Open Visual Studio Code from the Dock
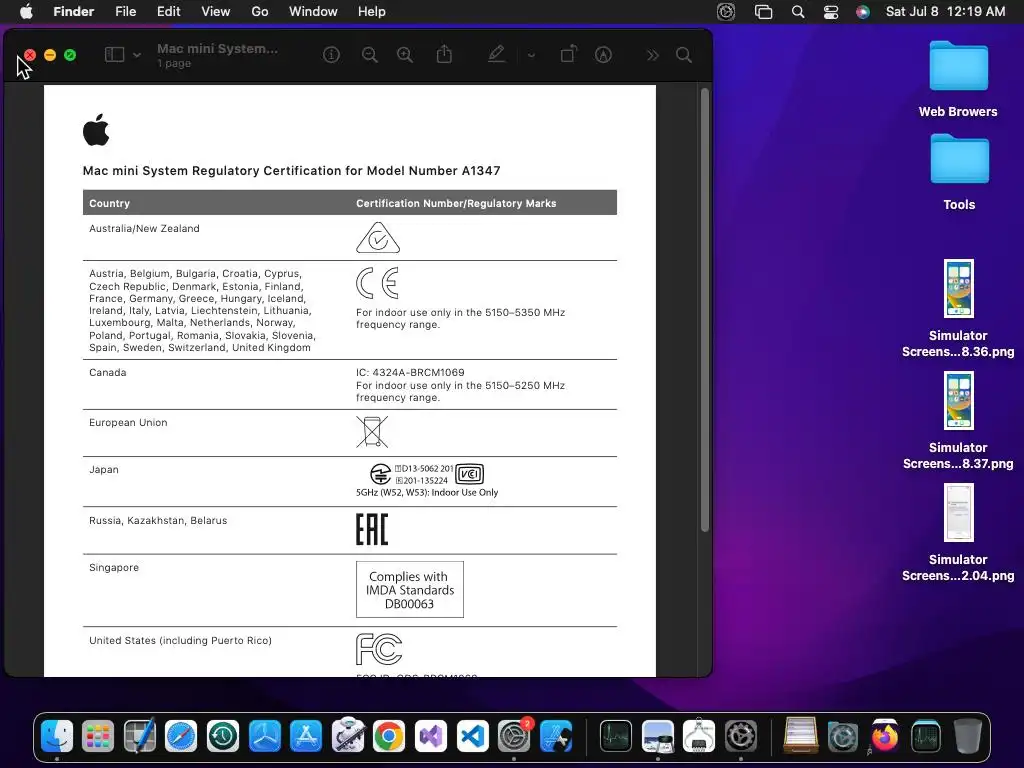Viewport: 1024px width, 768px height. coord(472,736)
